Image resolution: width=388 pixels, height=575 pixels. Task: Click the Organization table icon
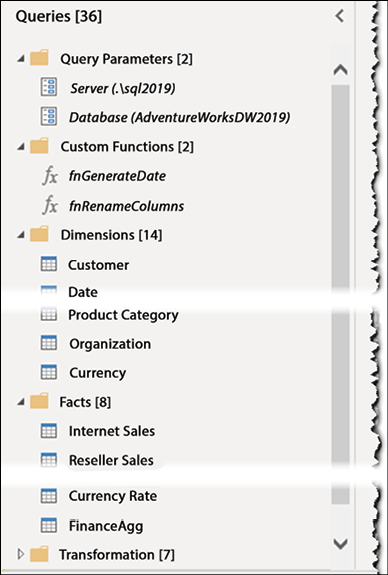49,343
